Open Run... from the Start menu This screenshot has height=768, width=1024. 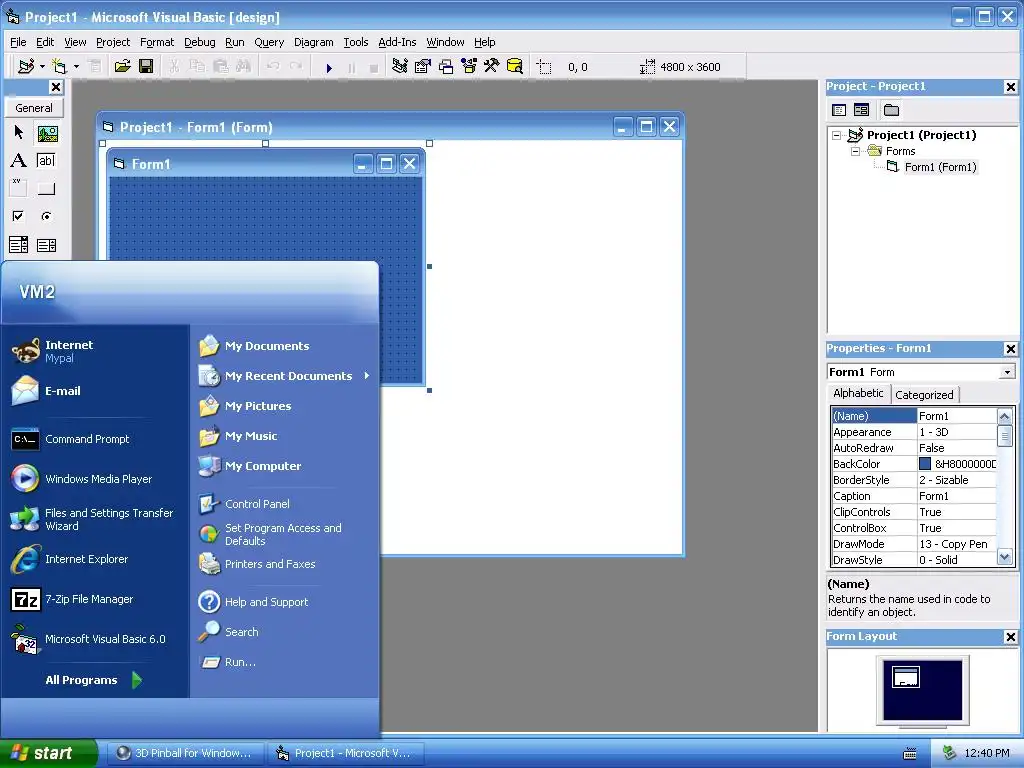point(240,662)
